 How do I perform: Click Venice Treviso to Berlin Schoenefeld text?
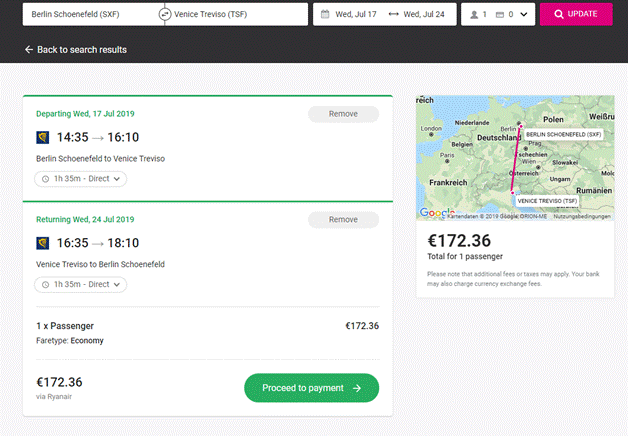click(101, 265)
